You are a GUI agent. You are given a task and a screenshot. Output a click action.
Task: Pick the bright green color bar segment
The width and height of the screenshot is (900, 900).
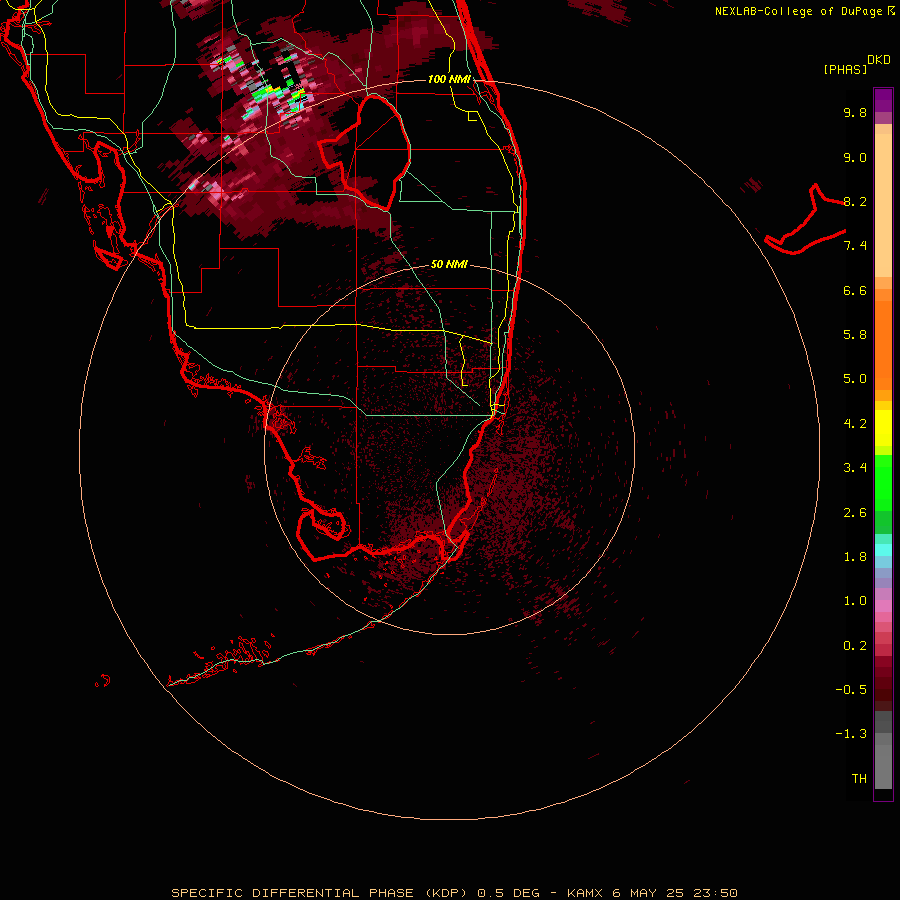coord(883,483)
